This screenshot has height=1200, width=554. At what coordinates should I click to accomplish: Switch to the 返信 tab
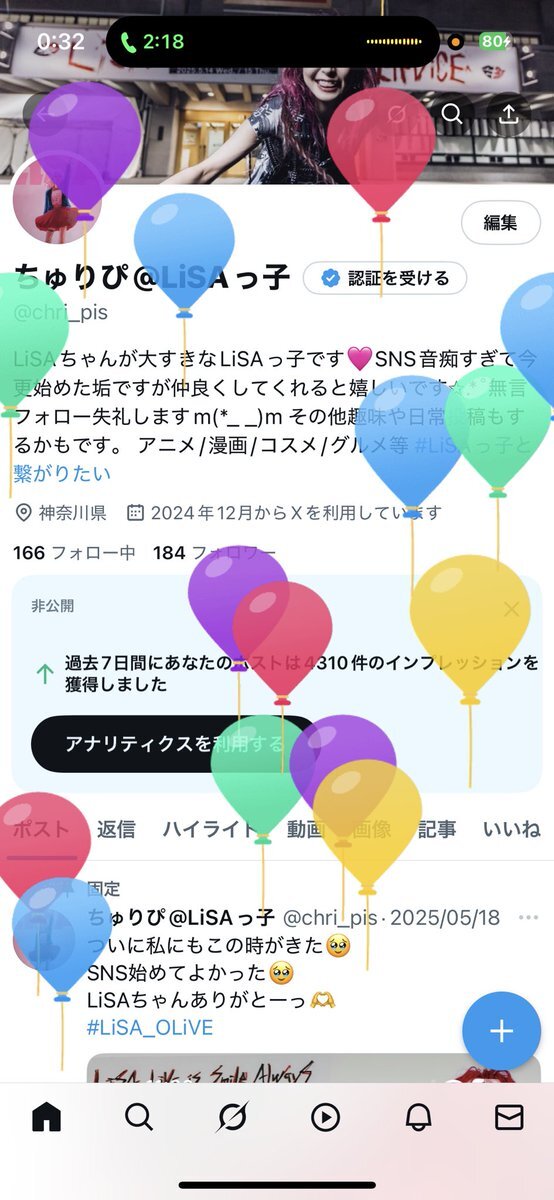(116, 828)
